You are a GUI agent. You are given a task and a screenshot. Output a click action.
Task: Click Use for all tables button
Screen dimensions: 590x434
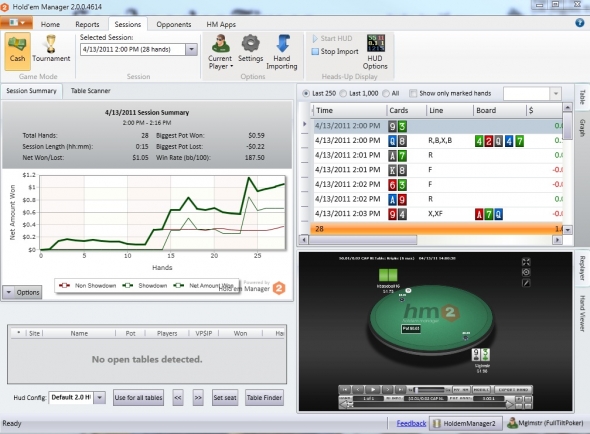[138, 397]
